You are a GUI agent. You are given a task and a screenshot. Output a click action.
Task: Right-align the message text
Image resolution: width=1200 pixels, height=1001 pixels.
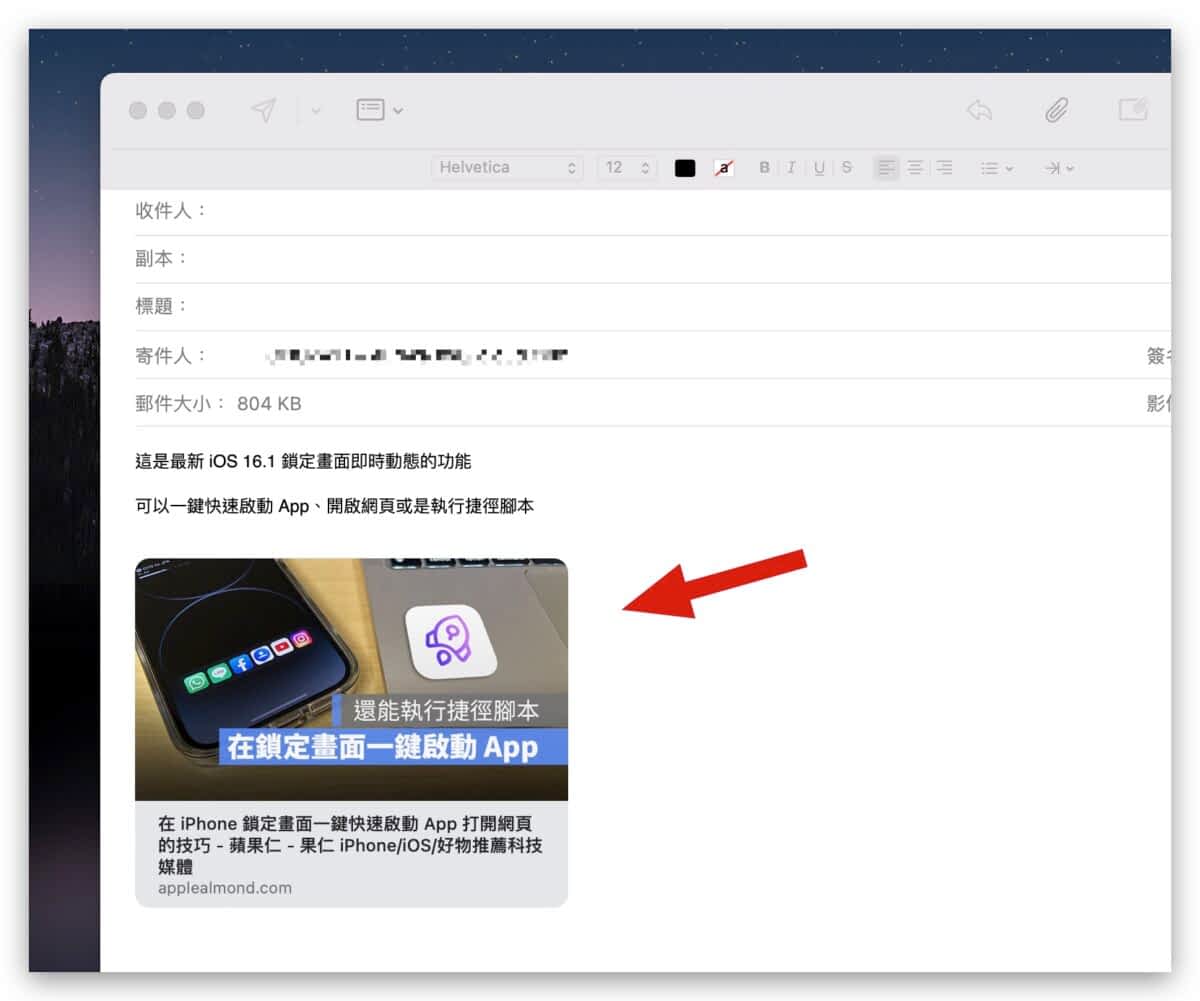(x=943, y=168)
